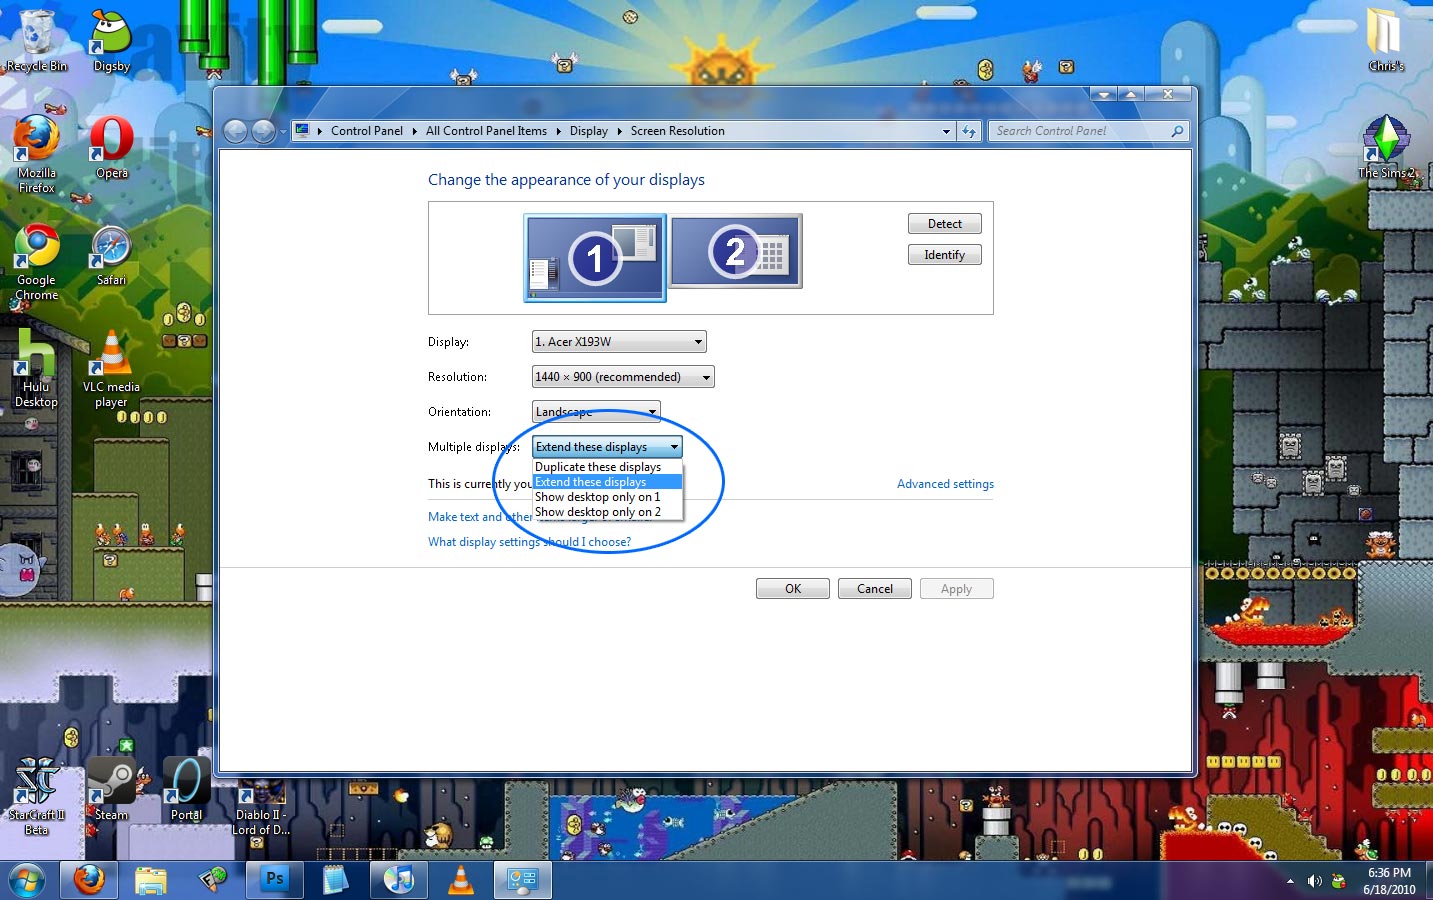Go back in the Control Panel window
This screenshot has width=1433, height=900.
[235, 131]
